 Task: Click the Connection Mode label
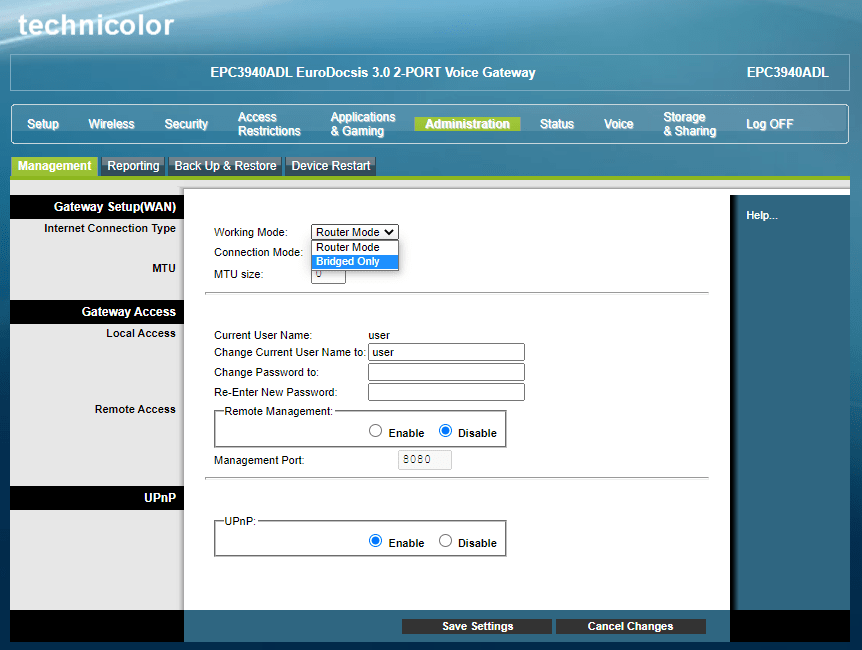coord(258,252)
